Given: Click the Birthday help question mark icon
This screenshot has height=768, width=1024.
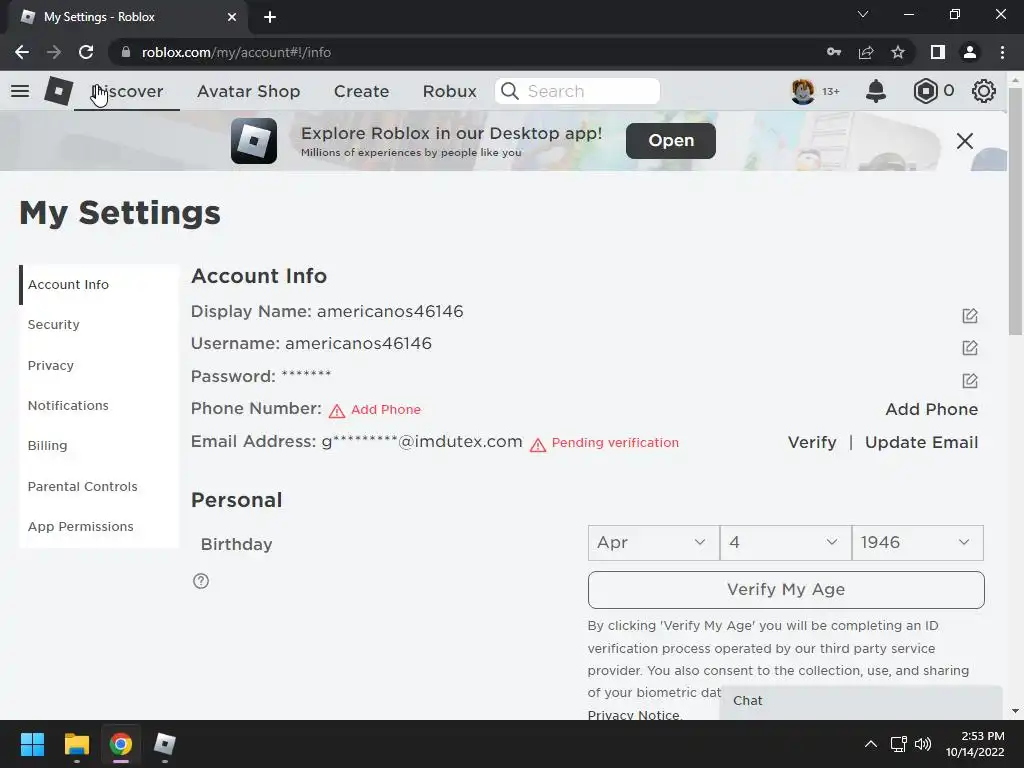Looking at the screenshot, I should (201, 581).
